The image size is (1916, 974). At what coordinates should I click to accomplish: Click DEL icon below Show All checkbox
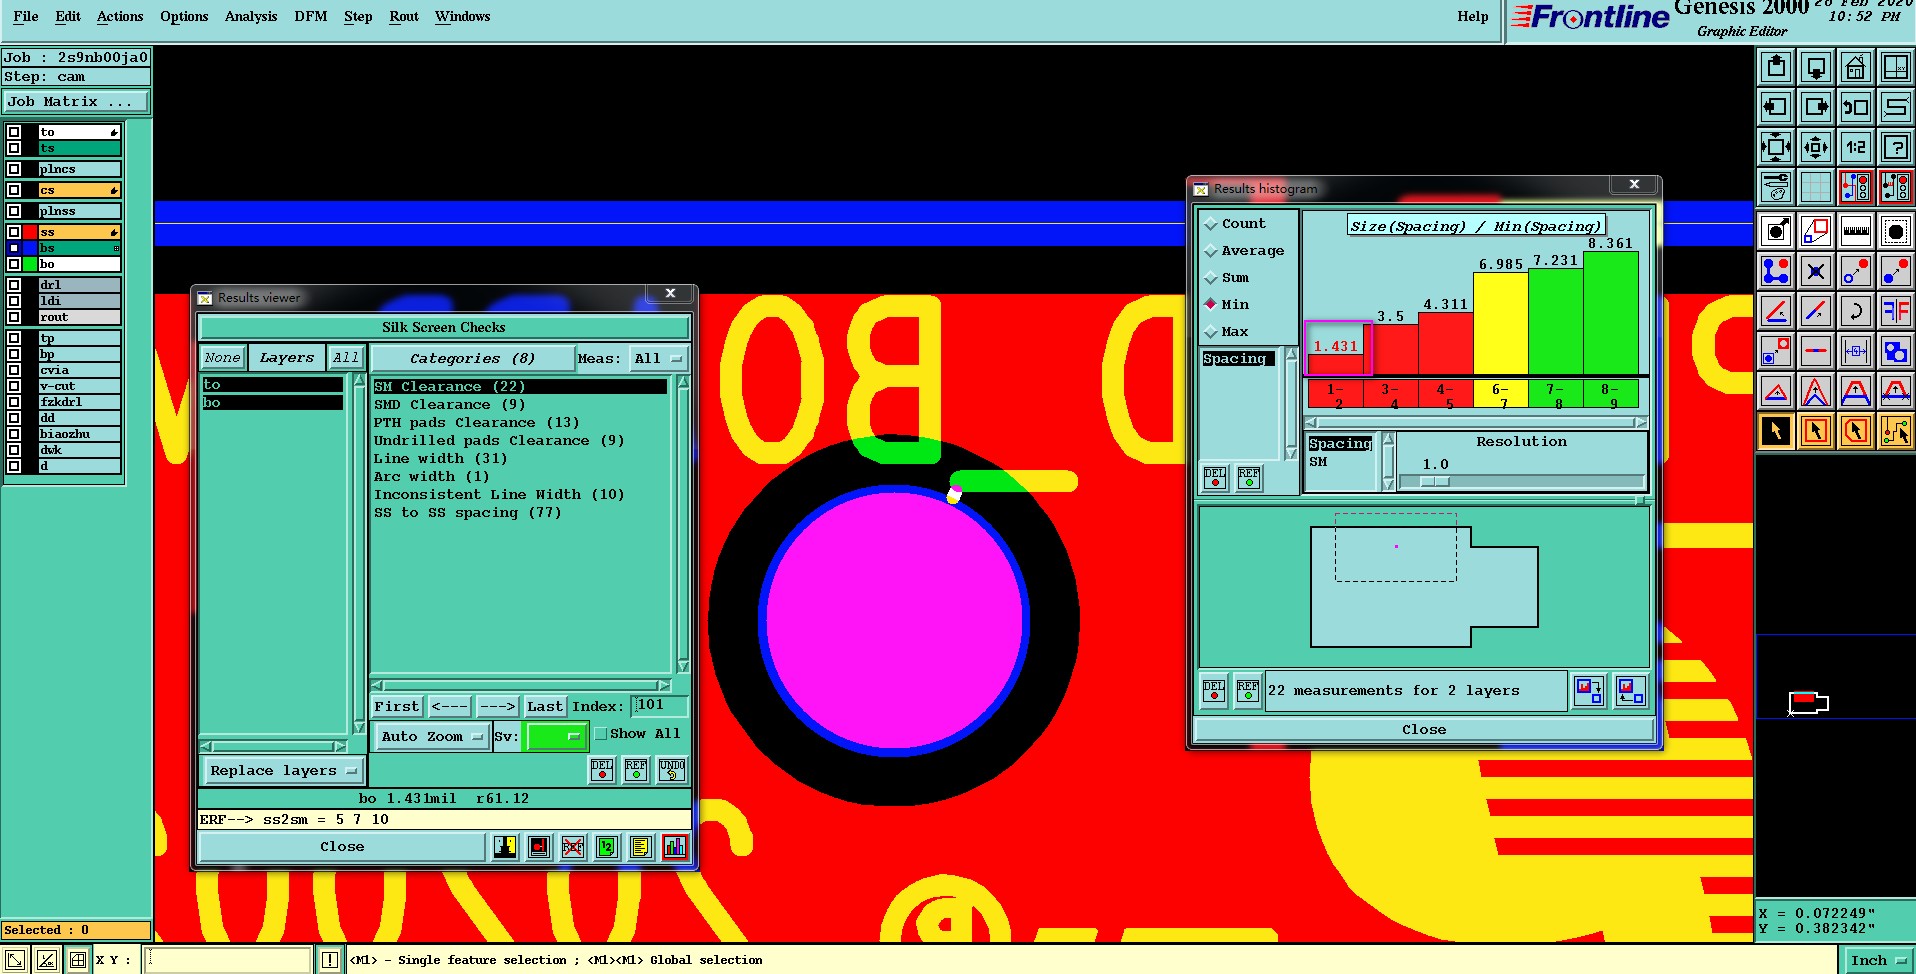[602, 769]
